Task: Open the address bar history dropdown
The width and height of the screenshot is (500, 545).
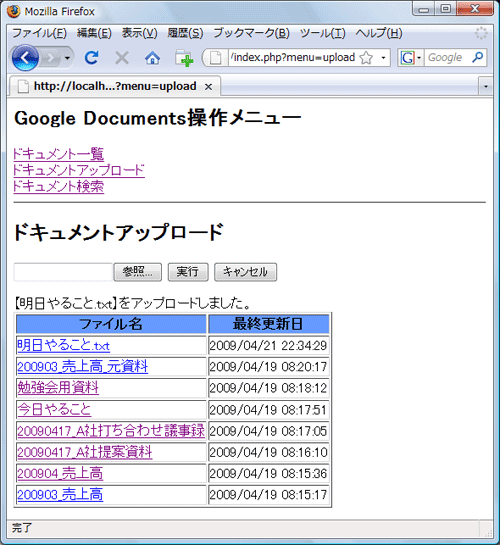Action: tap(383, 58)
